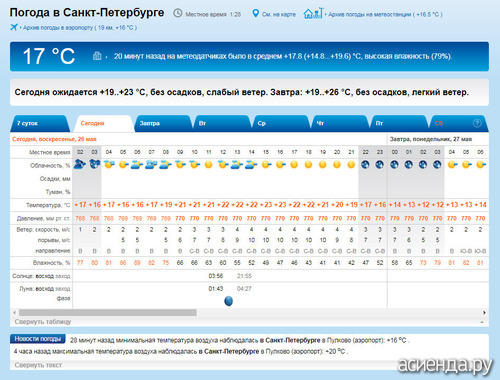500x380 pixels.
Task: Open the 'Чт' forecast tab
Action: point(340,123)
